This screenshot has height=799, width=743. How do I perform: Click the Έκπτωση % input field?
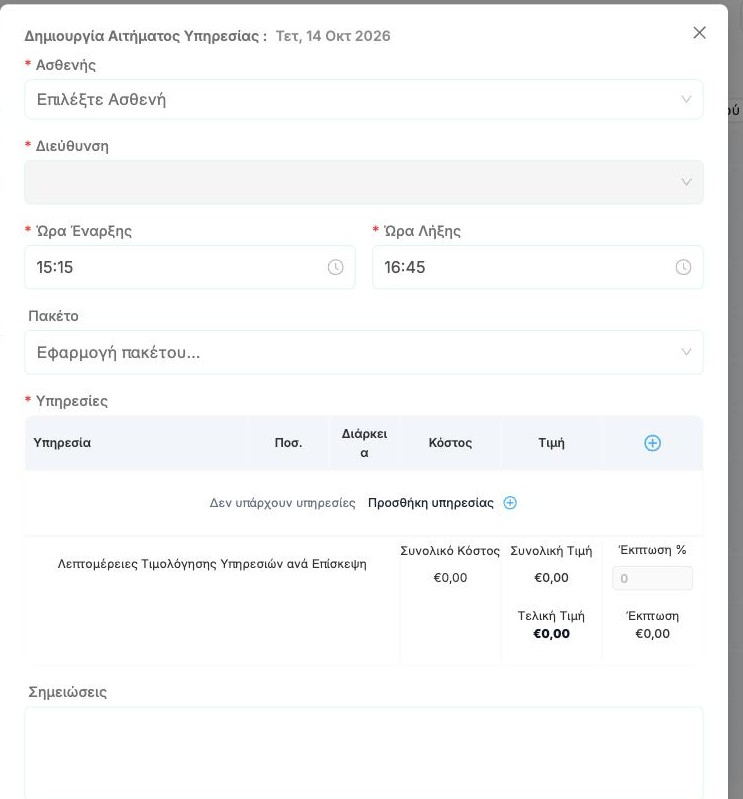click(x=652, y=578)
